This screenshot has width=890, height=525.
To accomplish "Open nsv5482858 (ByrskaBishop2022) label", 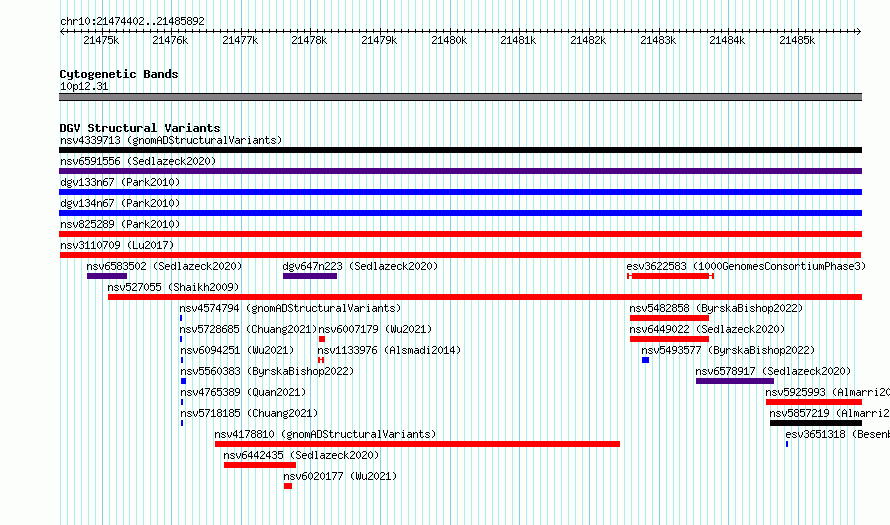I will click(x=716, y=308).
